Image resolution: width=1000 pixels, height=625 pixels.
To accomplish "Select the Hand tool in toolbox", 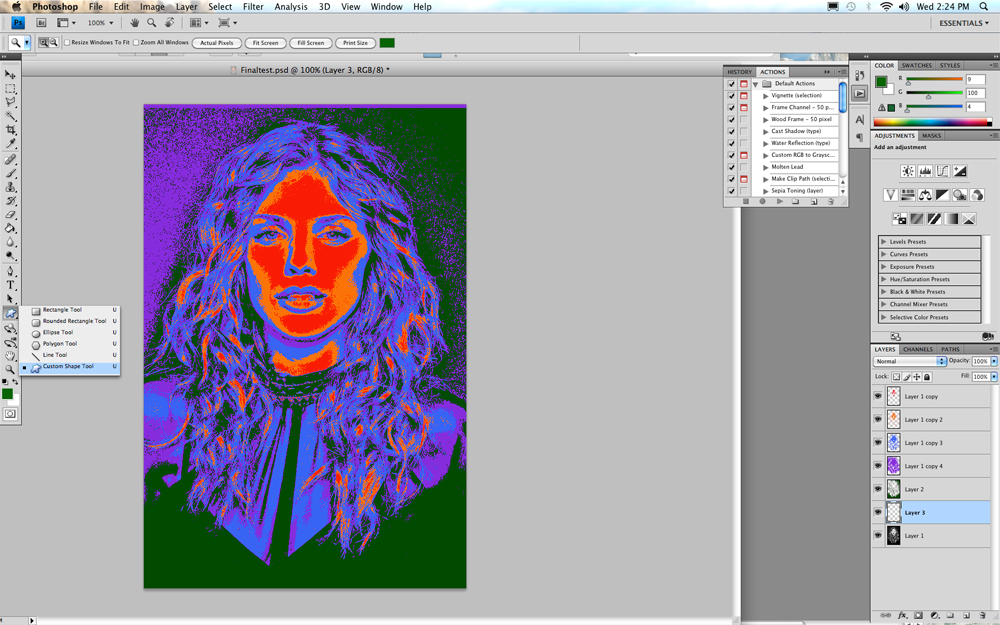I will click(10, 356).
